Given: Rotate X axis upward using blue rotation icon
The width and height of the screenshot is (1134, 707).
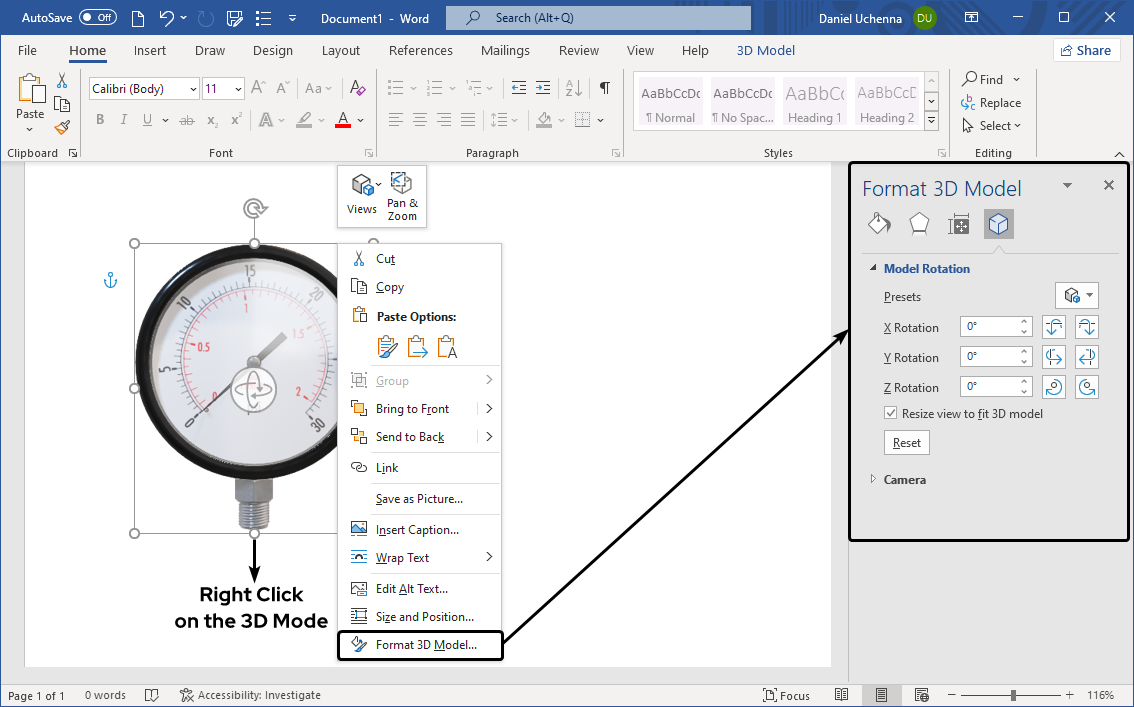Looking at the screenshot, I should (x=1054, y=326).
